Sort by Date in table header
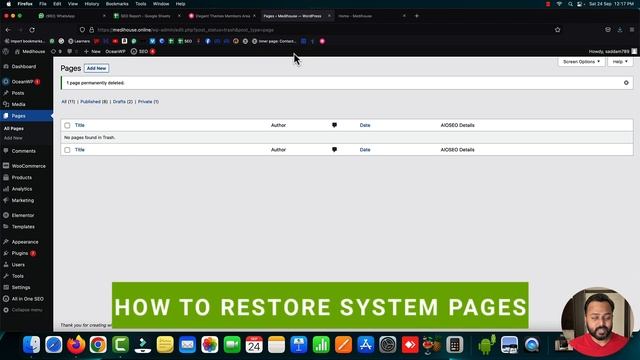This screenshot has width=640, height=360. pos(365,125)
